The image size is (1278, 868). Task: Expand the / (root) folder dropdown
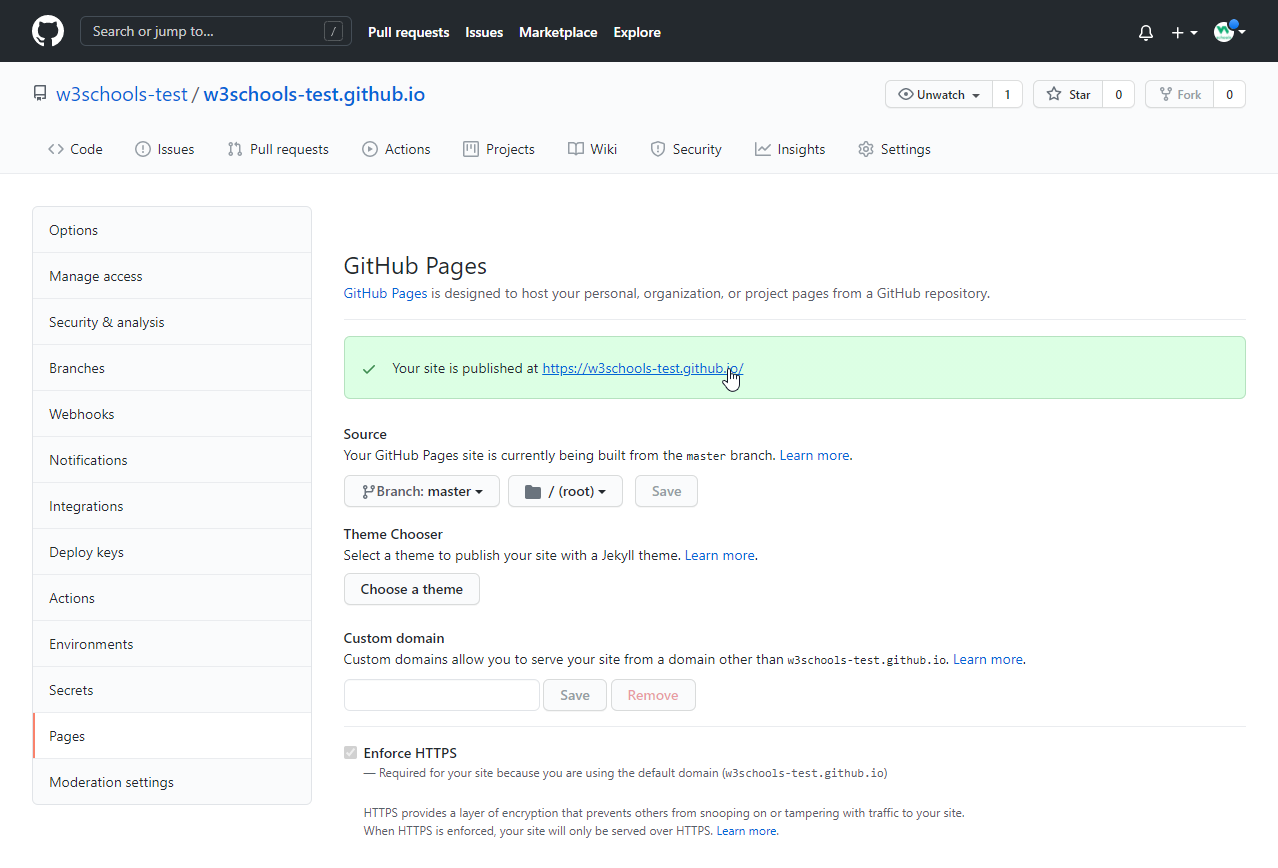[565, 491]
